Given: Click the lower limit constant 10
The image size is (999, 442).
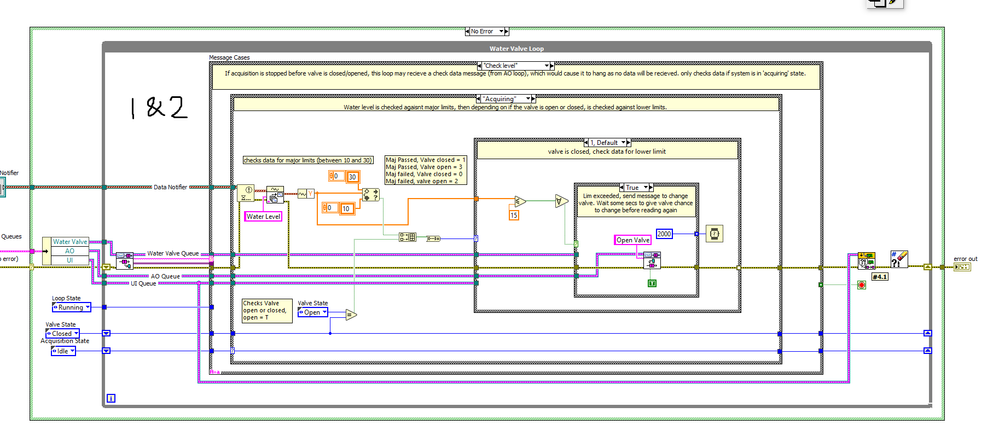Looking at the screenshot, I should 347,208.
